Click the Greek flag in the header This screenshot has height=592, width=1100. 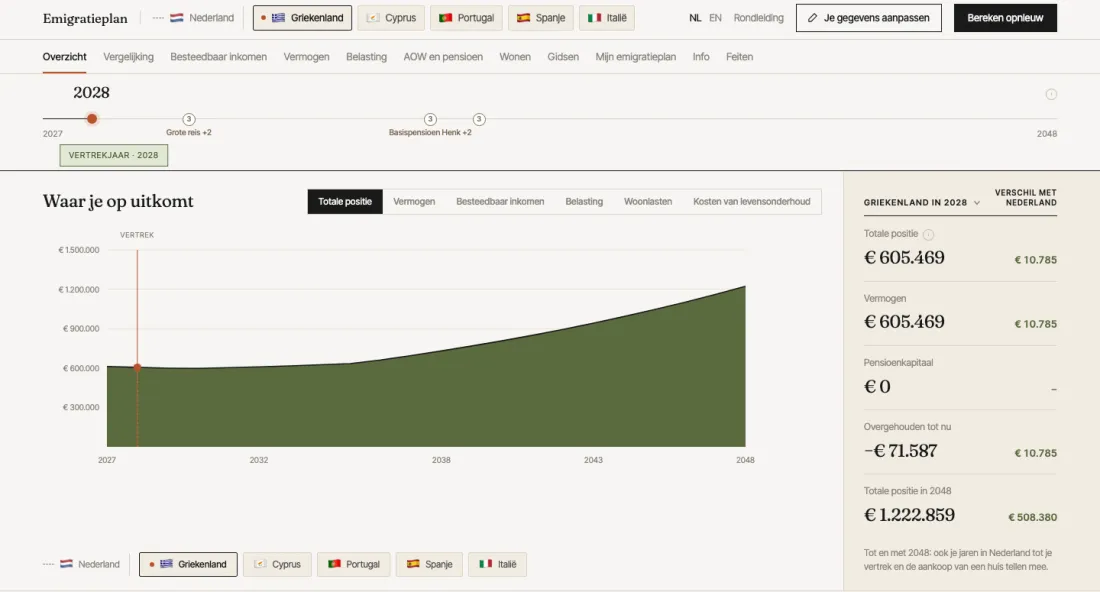click(279, 18)
